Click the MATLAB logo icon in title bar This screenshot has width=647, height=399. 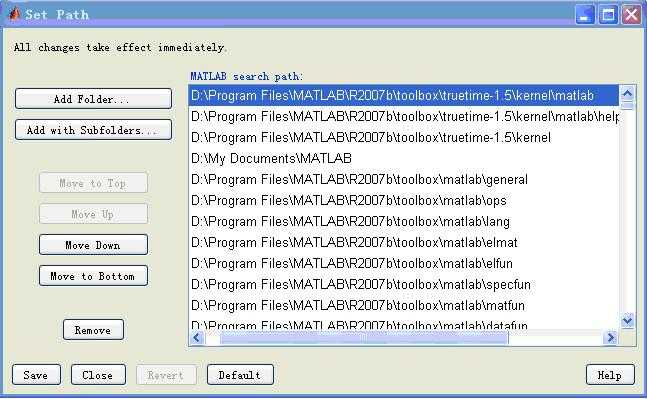pos(14,14)
